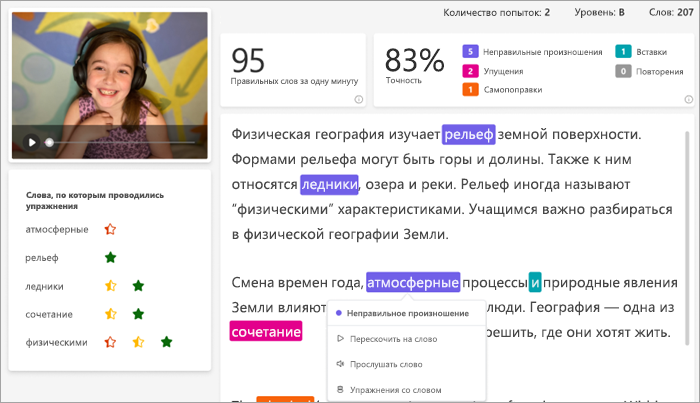Click info icon on accuracy card
The height and width of the screenshot is (403, 700).
click(688, 100)
